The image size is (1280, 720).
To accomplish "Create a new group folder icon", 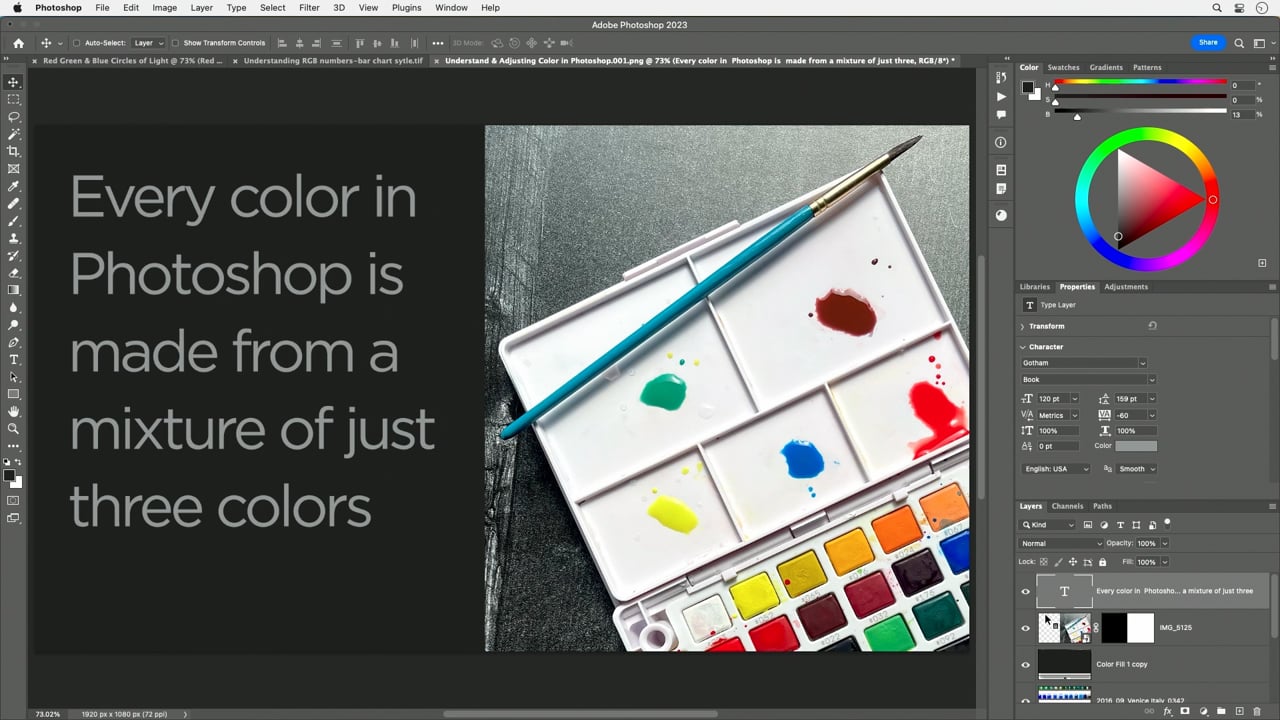I will 1221,711.
